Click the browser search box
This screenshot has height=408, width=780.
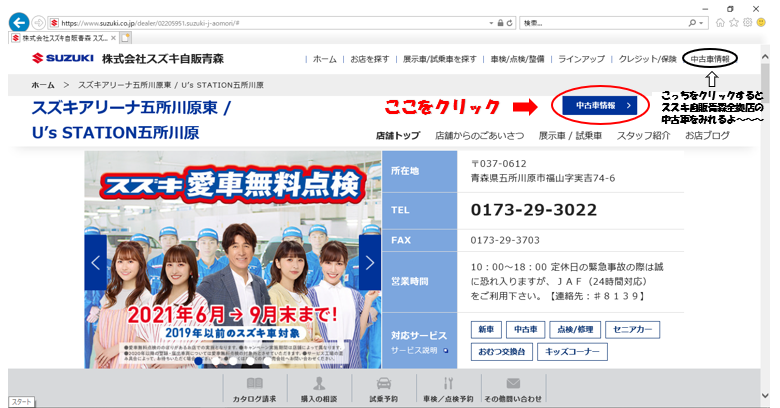(604, 23)
